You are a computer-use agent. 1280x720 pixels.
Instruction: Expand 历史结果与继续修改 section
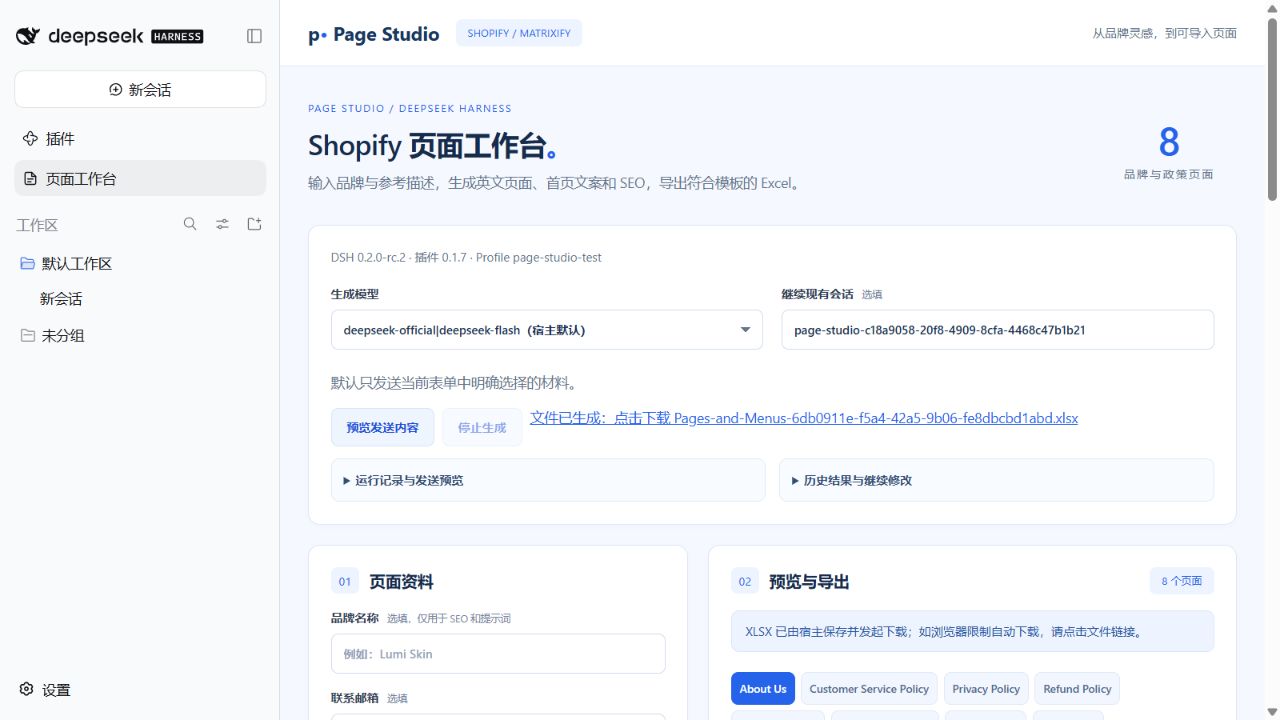(996, 480)
